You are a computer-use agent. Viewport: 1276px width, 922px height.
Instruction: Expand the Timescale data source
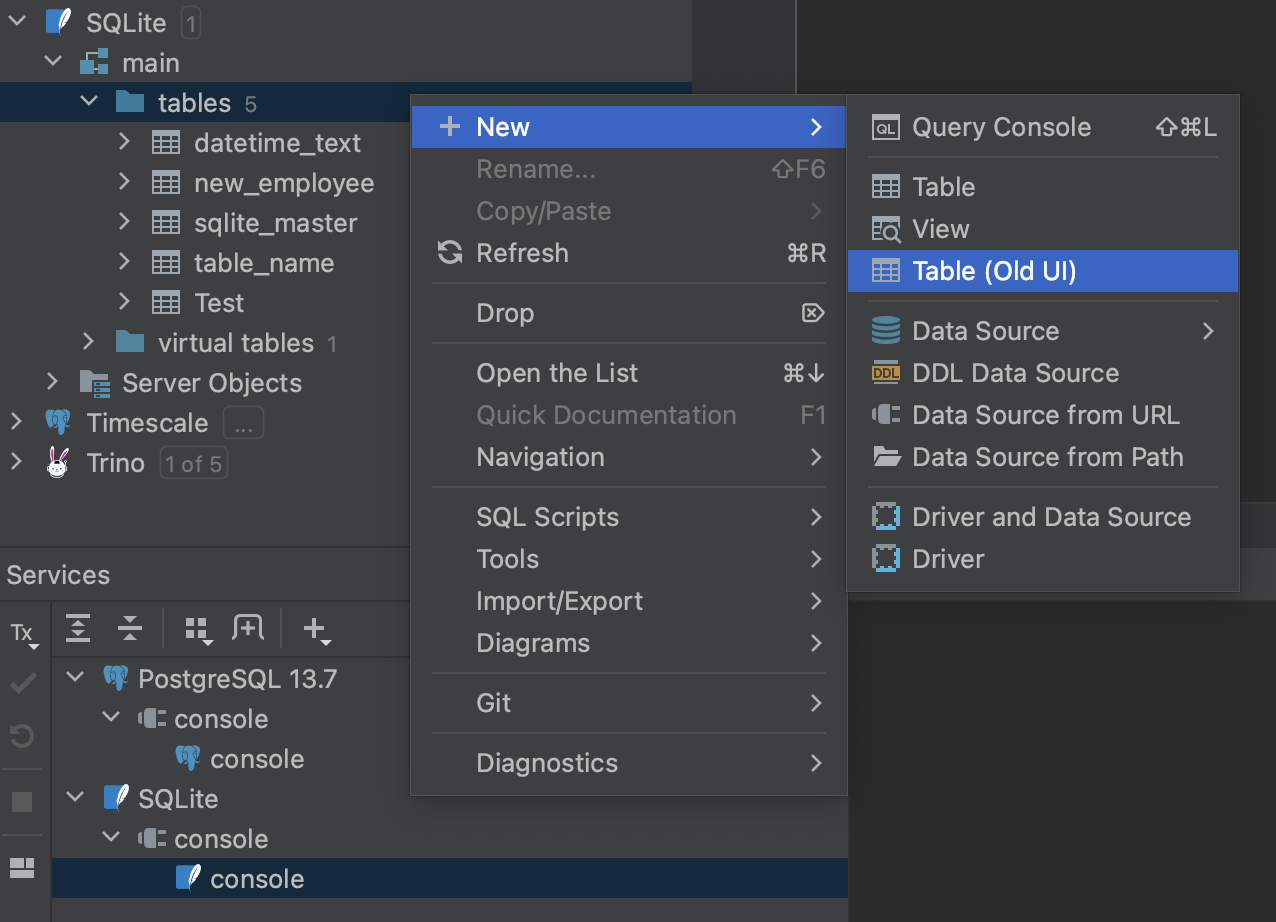[16, 422]
